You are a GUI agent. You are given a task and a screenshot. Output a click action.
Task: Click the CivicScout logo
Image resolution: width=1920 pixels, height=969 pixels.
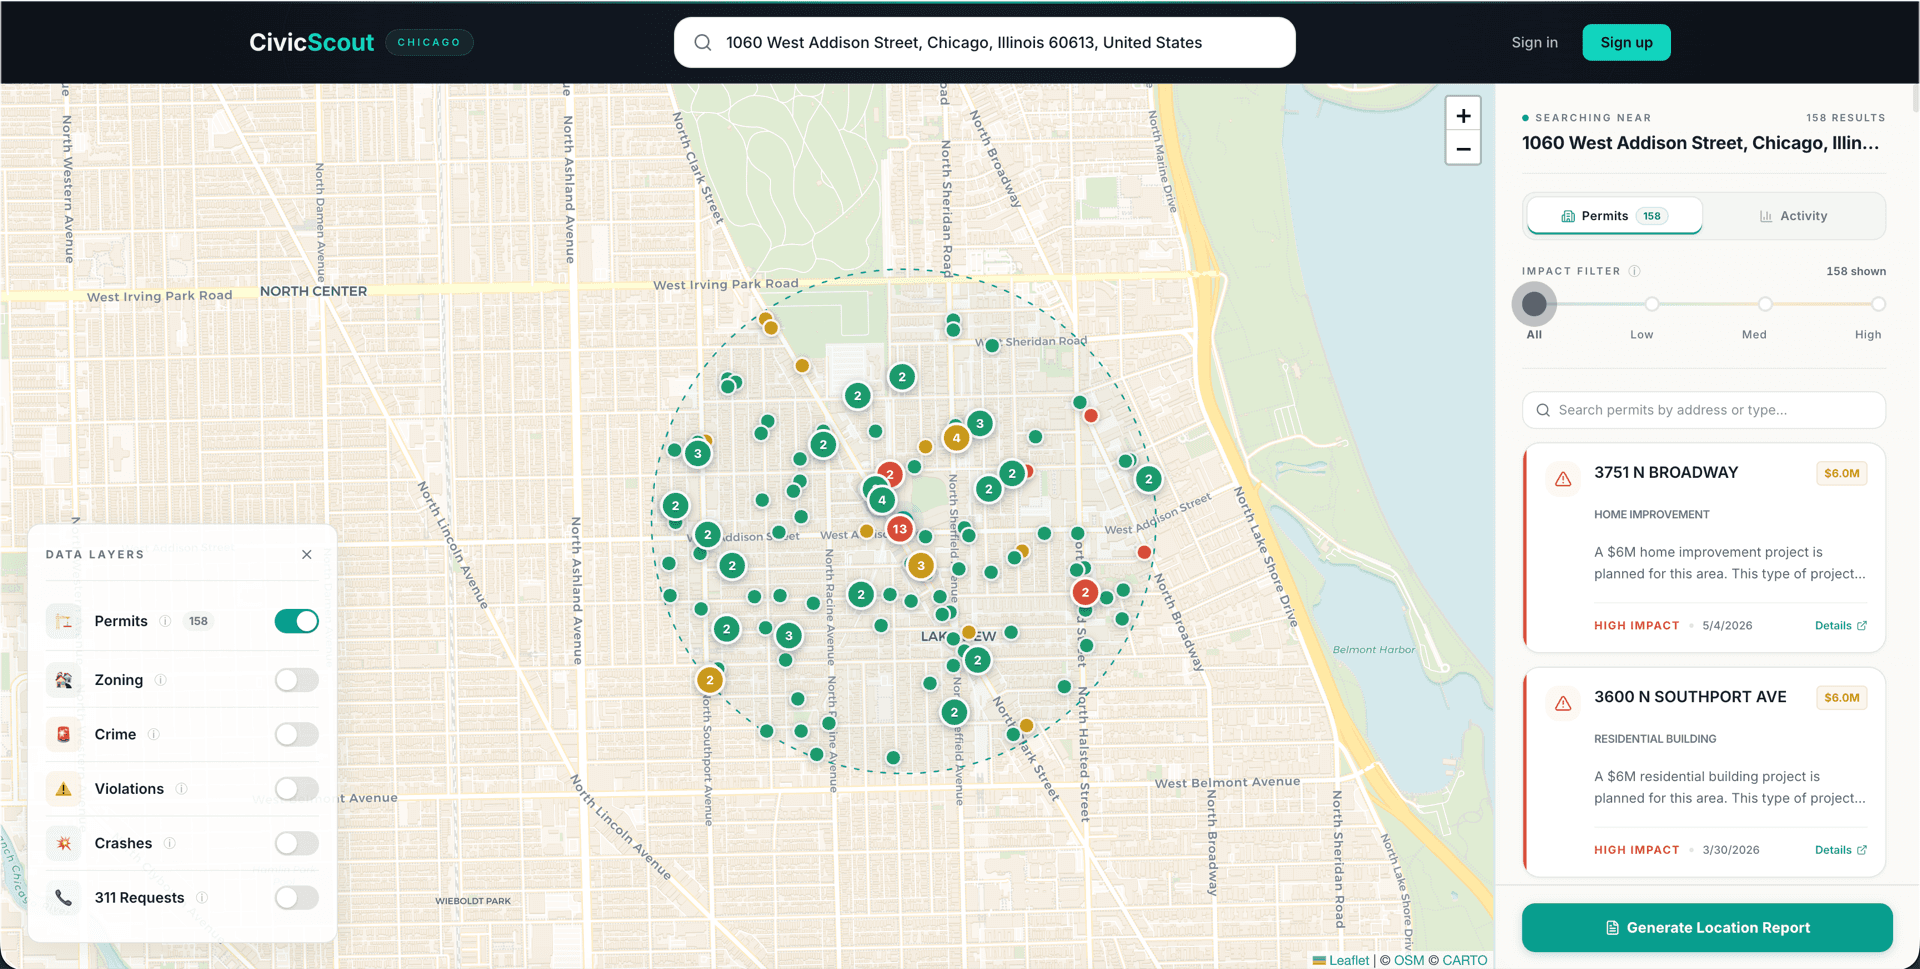(x=311, y=42)
